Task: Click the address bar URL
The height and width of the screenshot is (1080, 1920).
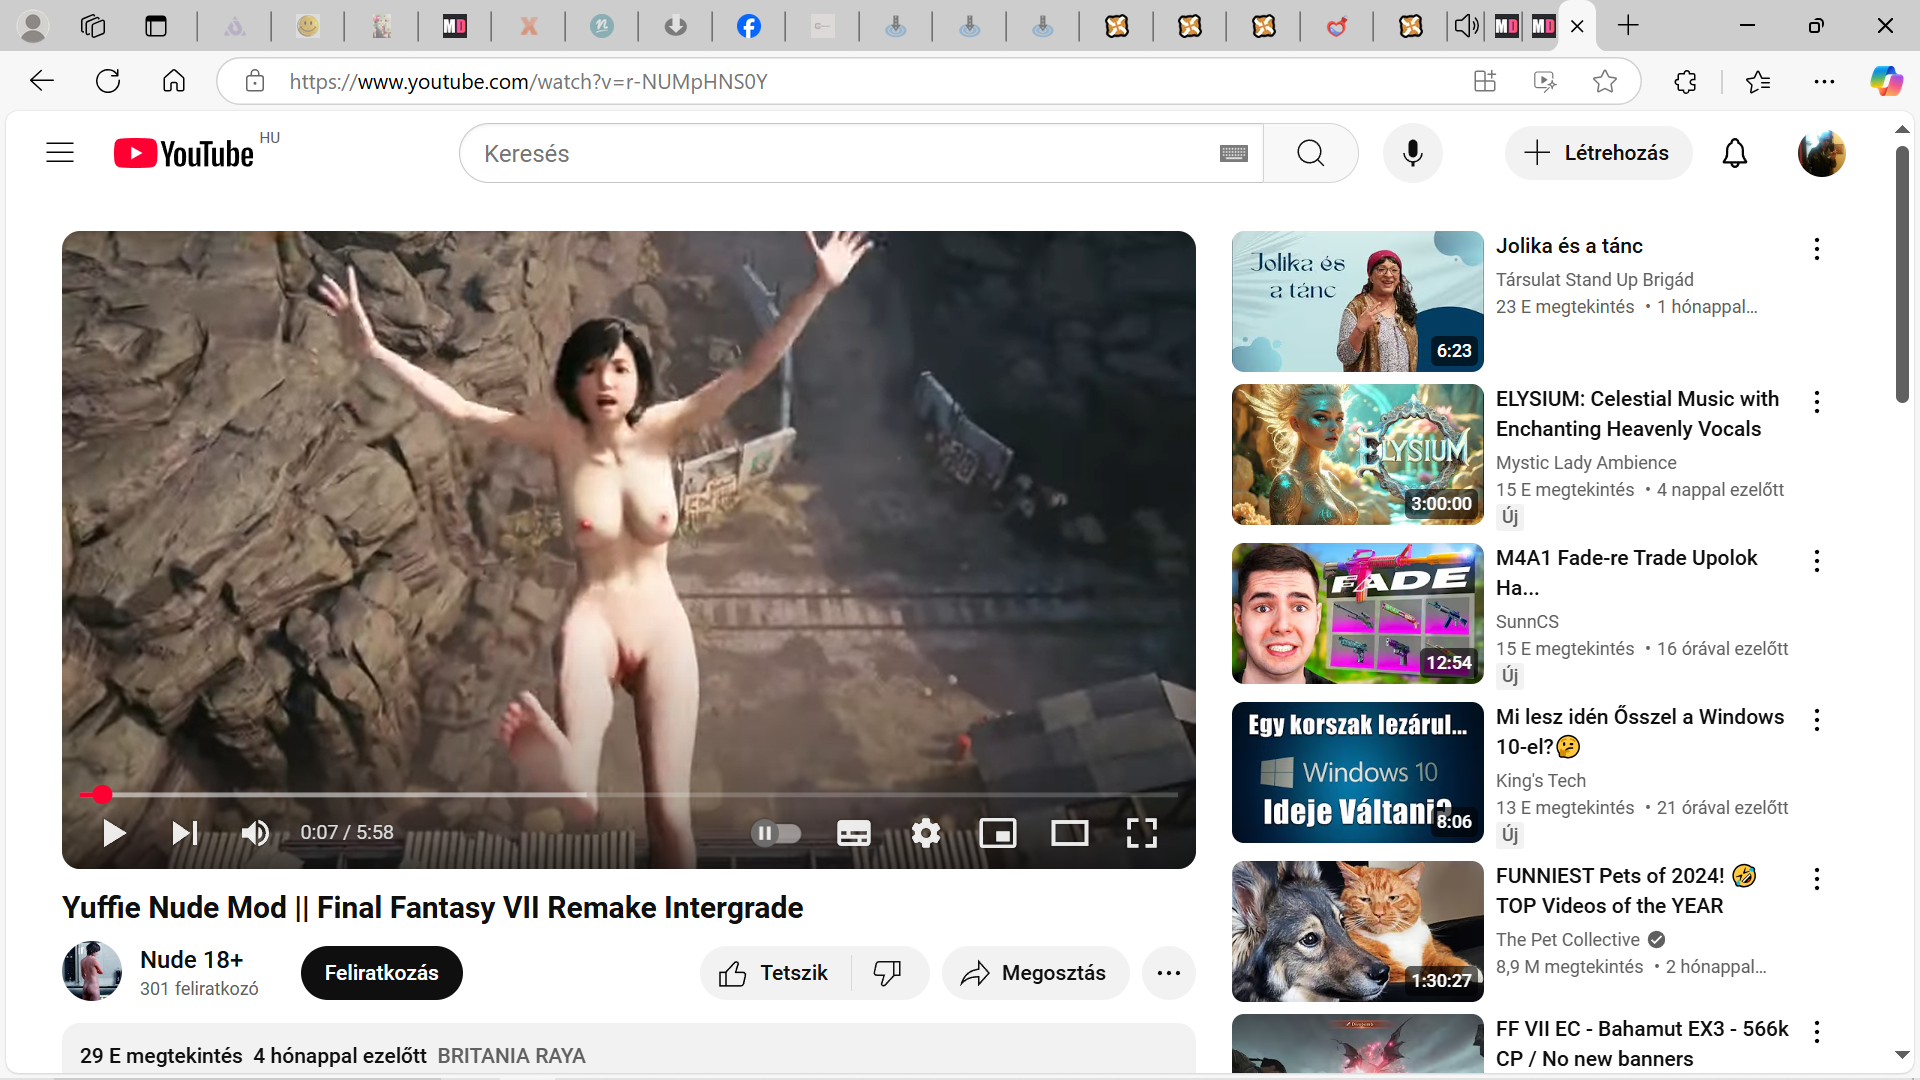Action: coord(528,81)
